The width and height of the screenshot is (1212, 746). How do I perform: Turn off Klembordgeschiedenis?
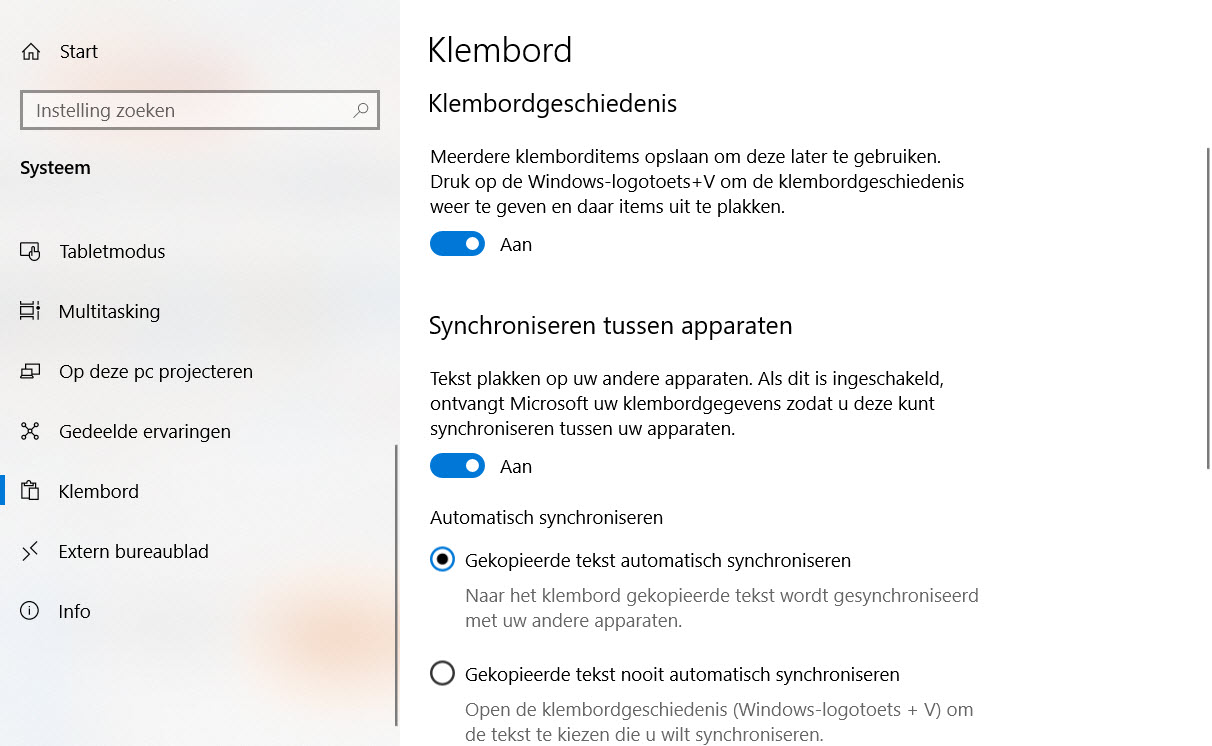(x=457, y=243)
